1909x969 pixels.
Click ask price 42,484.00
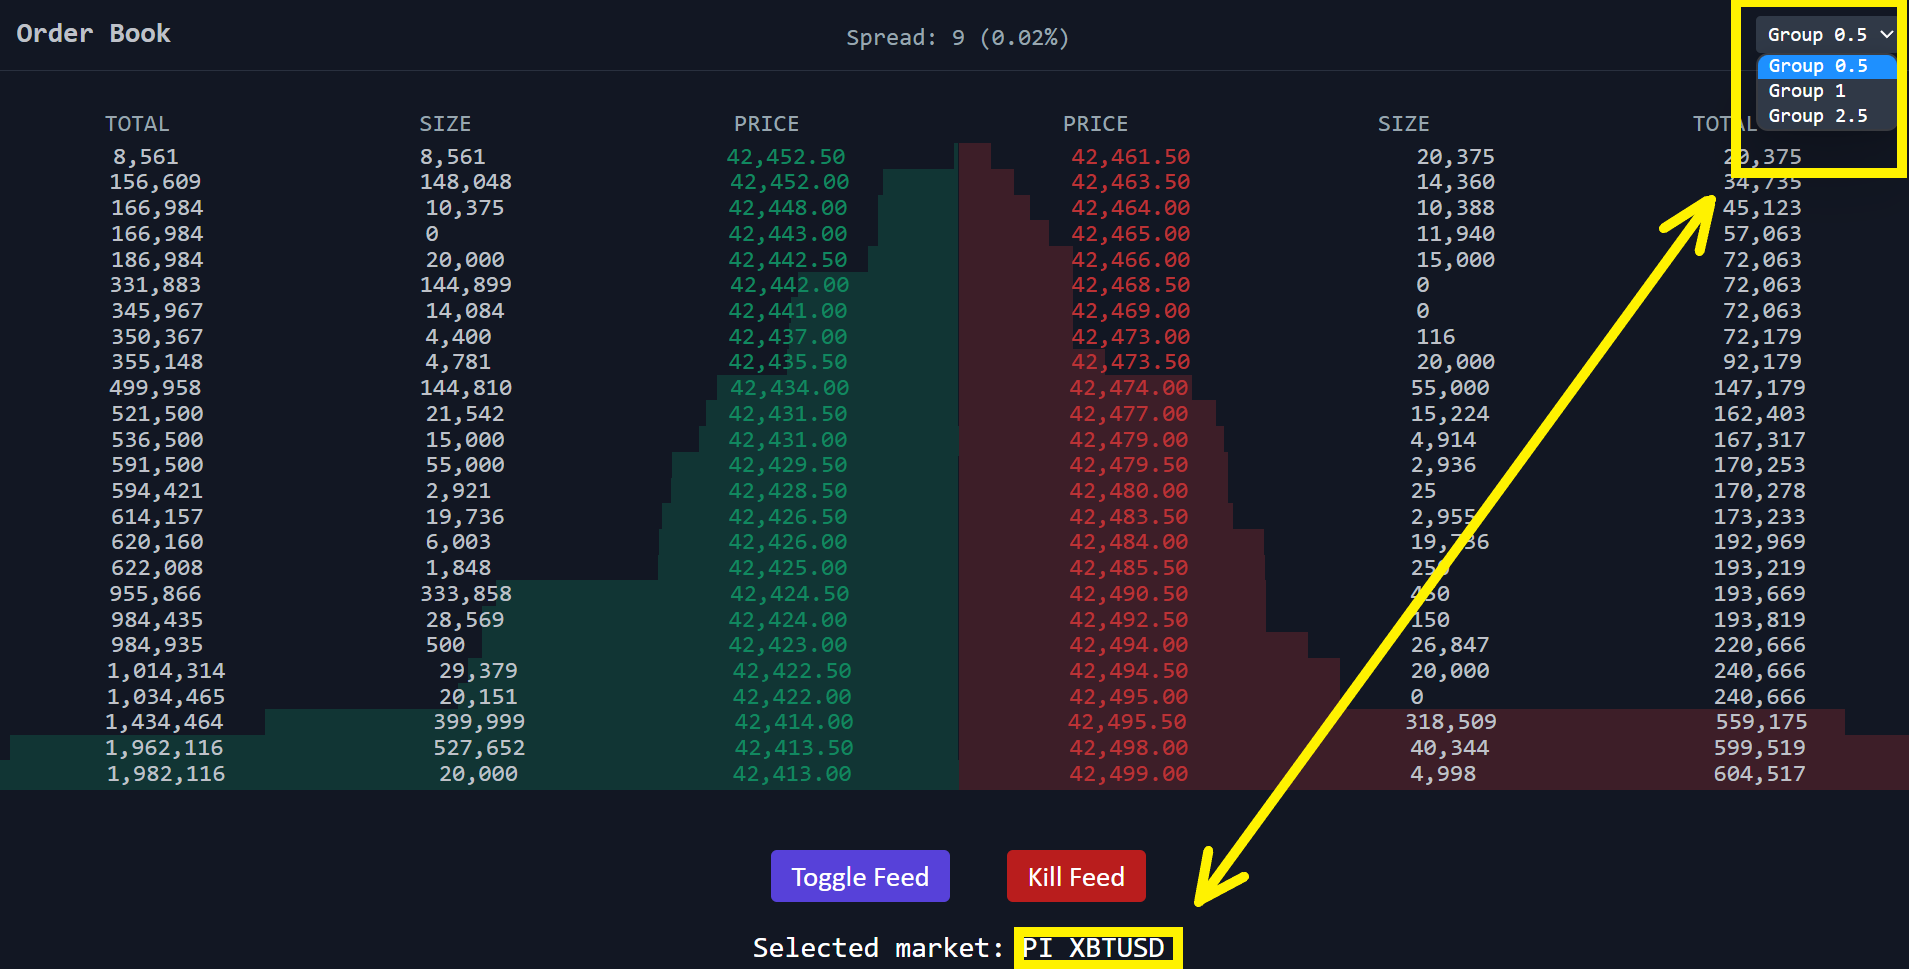pos(1129,542)
